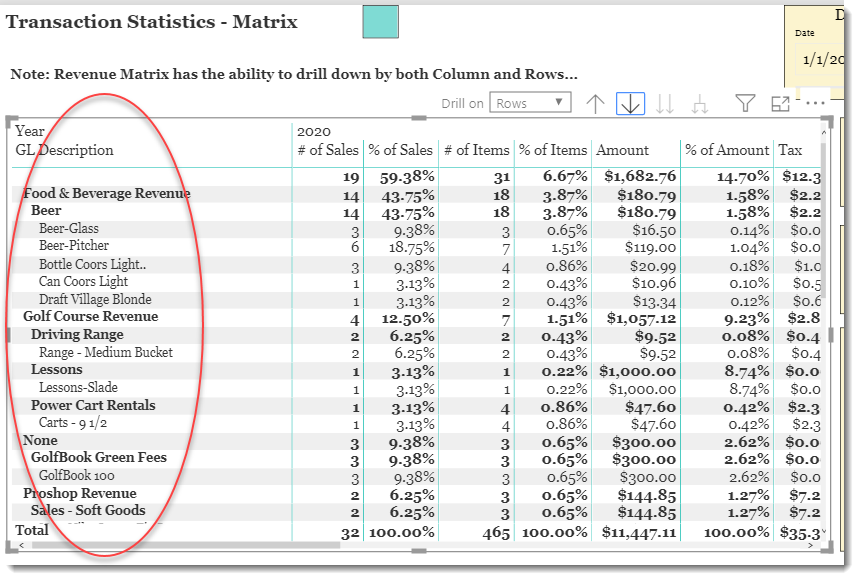Click the teal color swatch beside the title

click(x=382, y=20)
